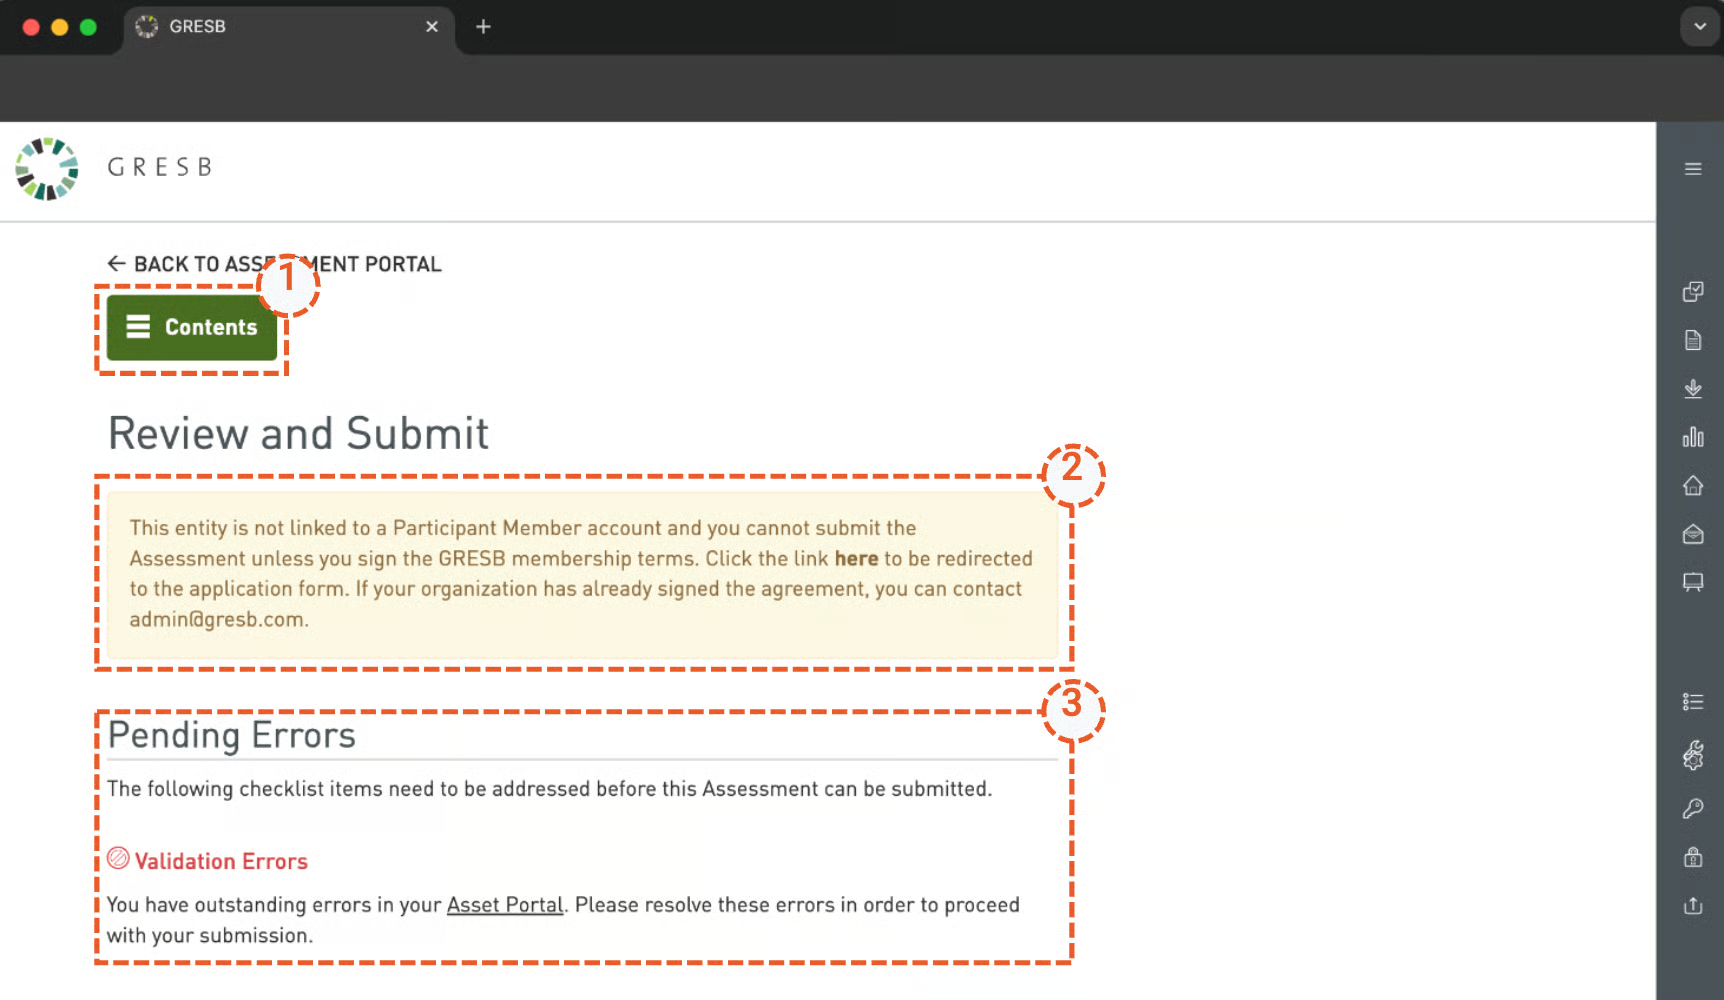Open the bar chart sidebar icon
Image resolution: width=1724 pixels, height=1000 pixels.
pos(1692,437)
